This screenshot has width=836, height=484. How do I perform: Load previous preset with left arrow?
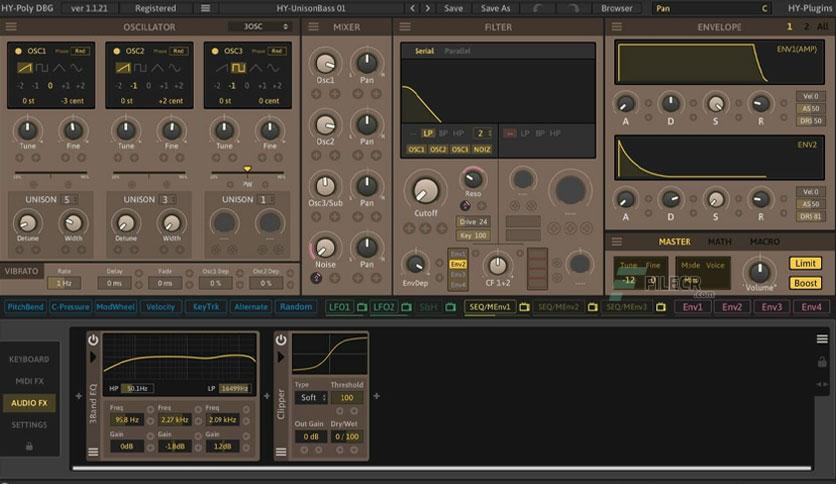tap(412, 8)
